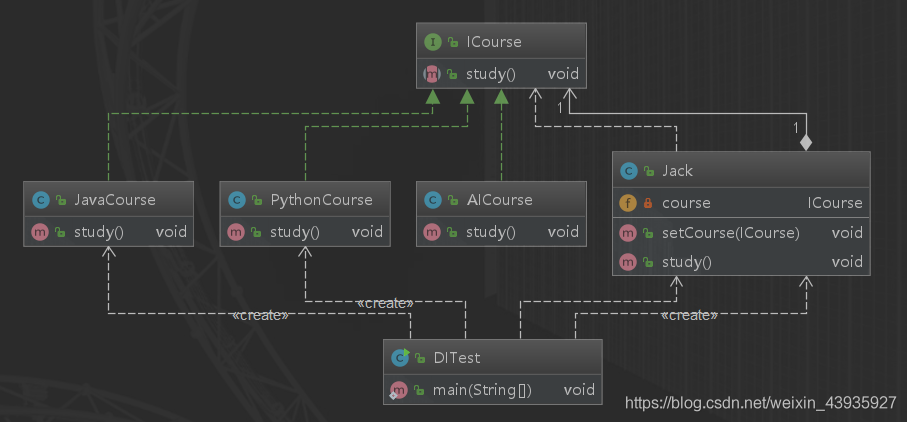This screenshot has width=907, height=422.
Task: Click the class icon next to AICourse
Action: [431, 199]
